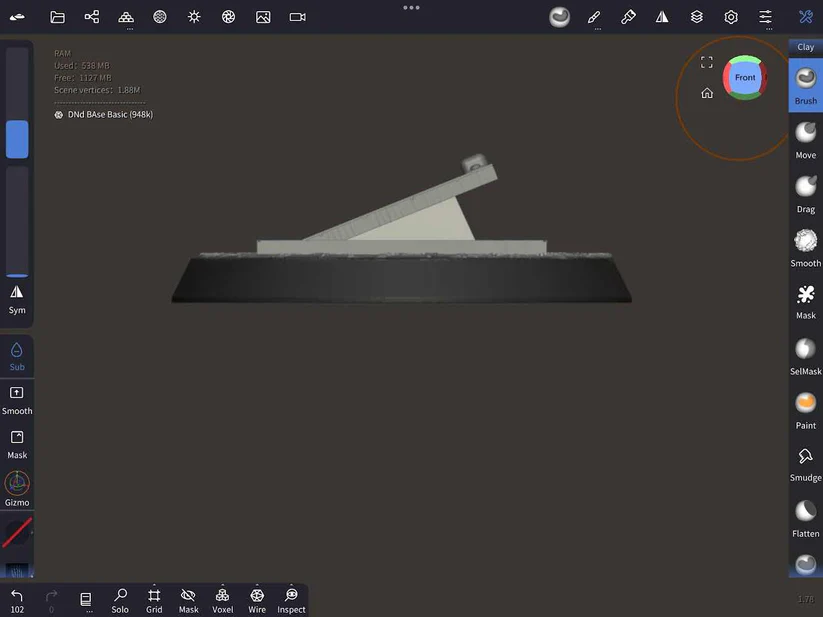823x617 pixels.
Task: Select the Flatten tool
Action: click(806, 518)
